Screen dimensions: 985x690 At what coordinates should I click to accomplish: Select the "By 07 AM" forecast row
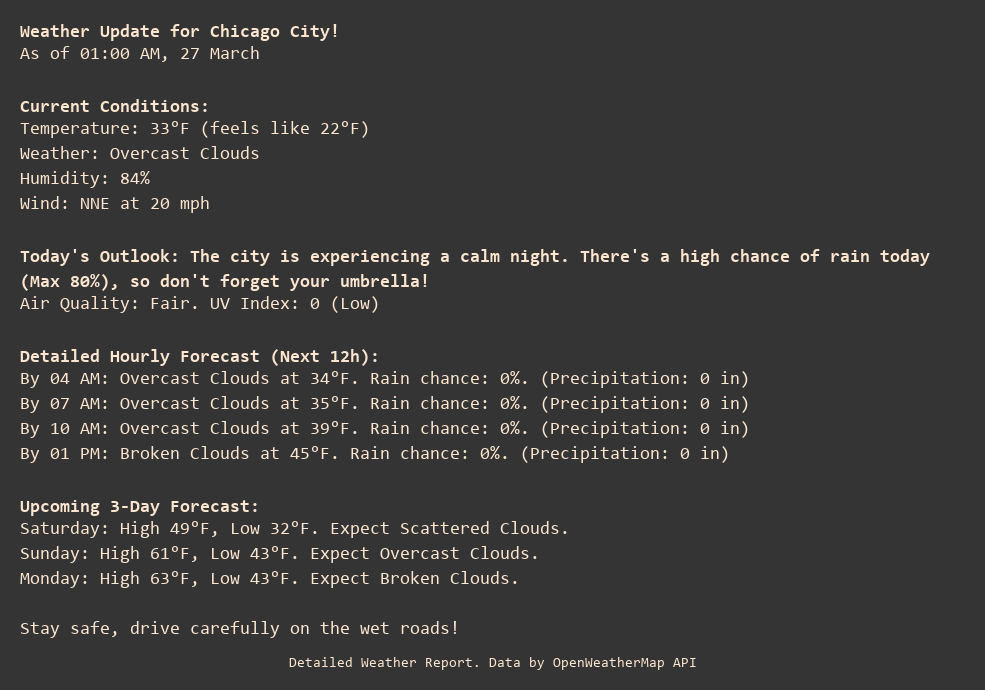[384, 404]
